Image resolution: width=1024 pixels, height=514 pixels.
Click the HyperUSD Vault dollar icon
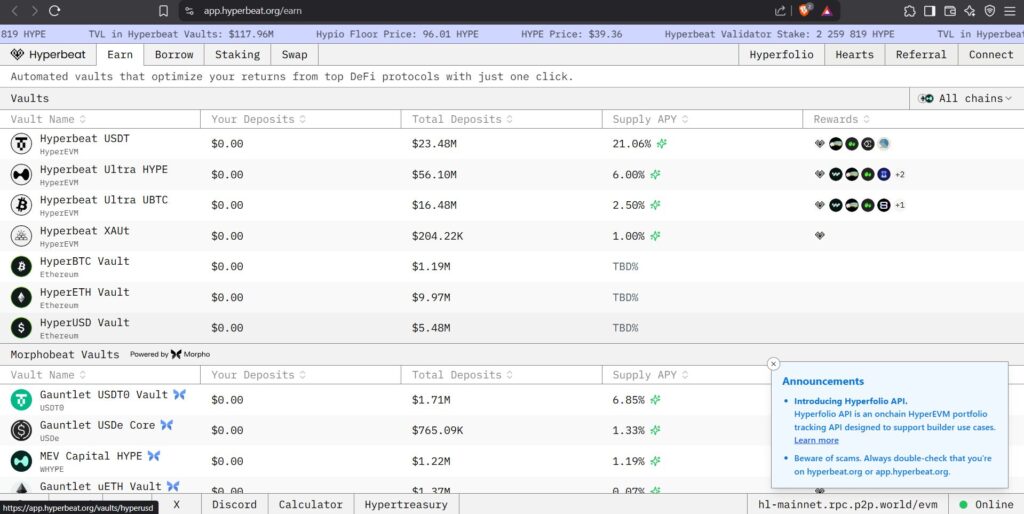pyautogui.click(x=21, y=328)
